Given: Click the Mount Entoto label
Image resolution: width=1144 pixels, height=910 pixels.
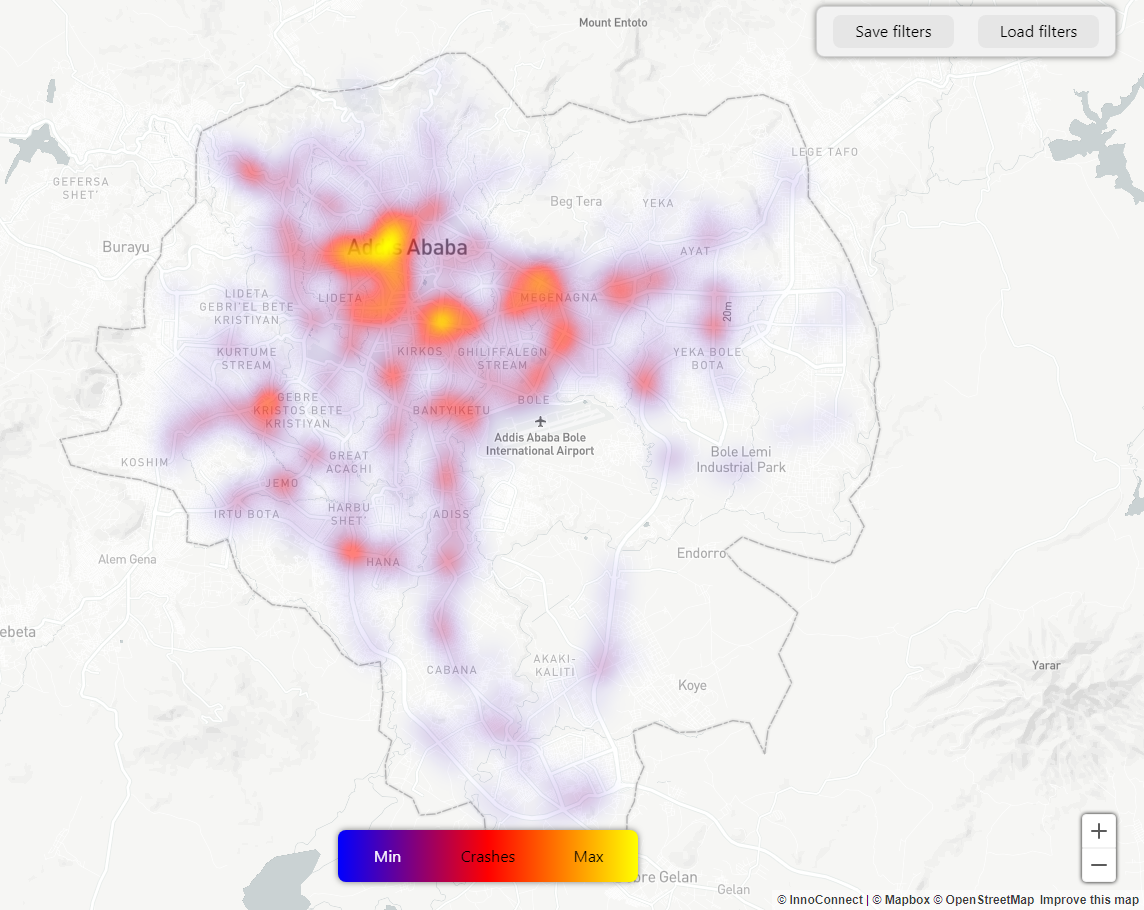Looking at the screenshot, I should [613, 22].
